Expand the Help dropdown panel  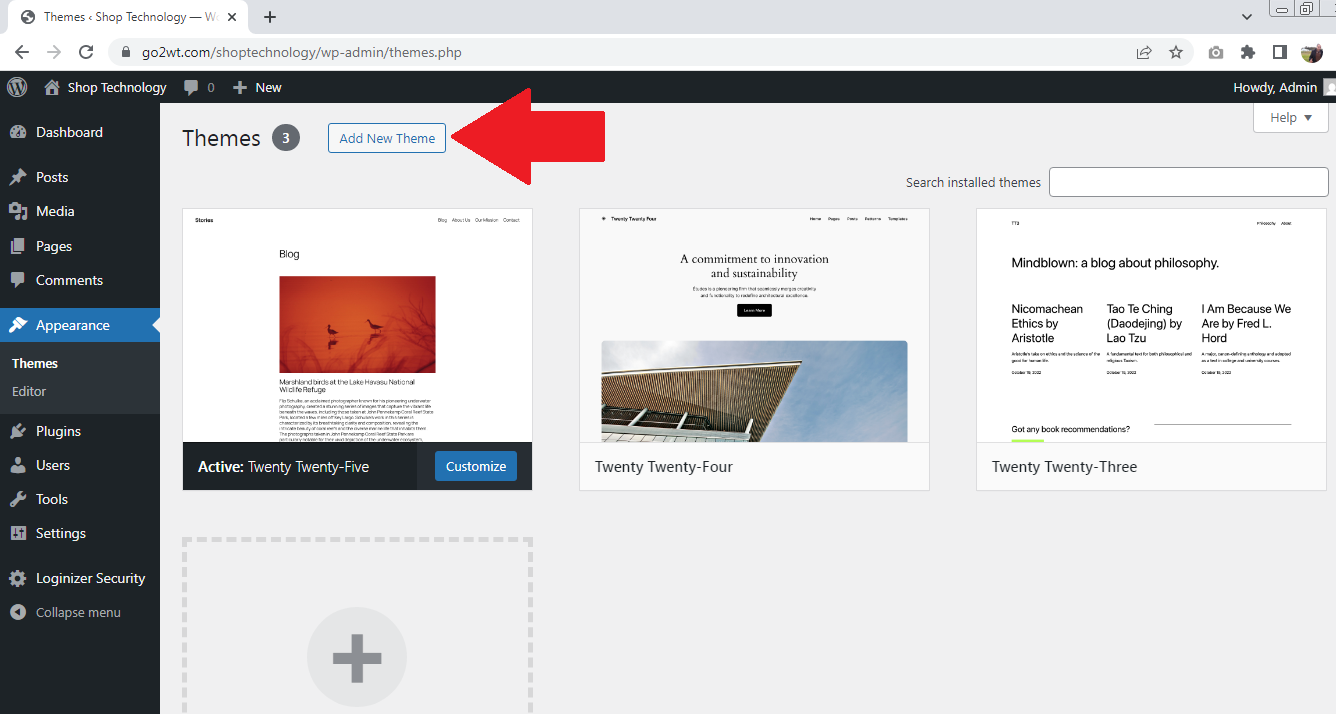1291,117
